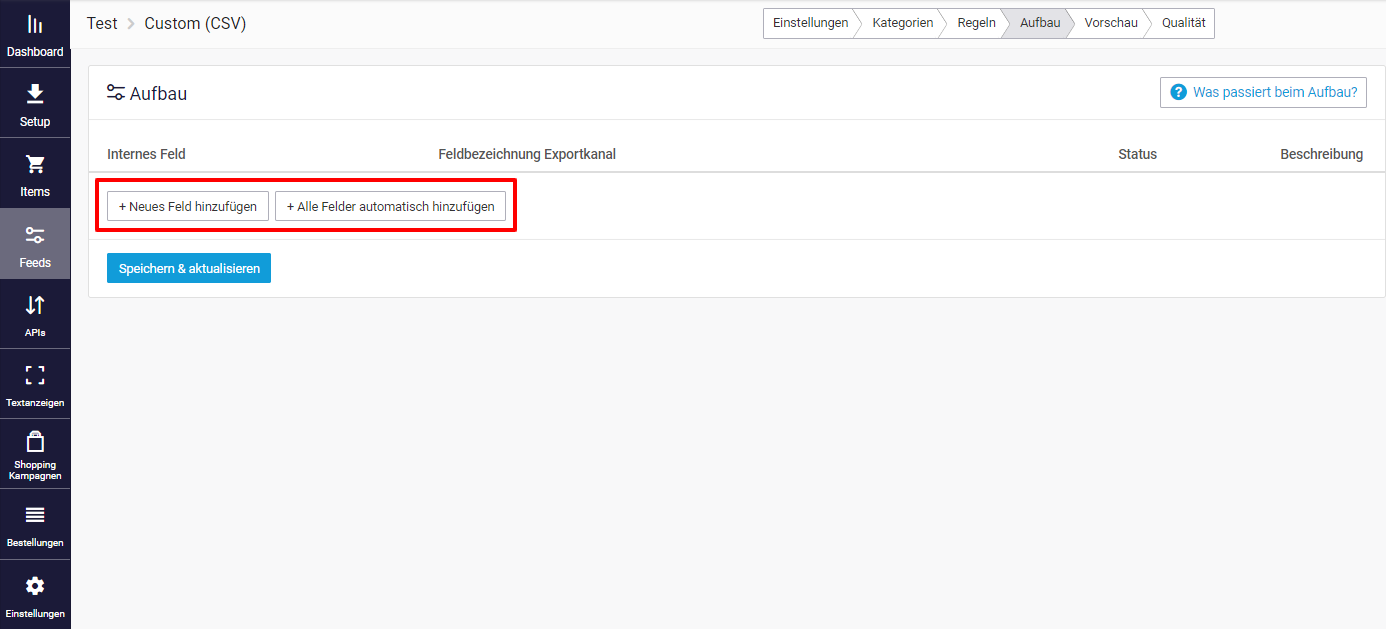1386x629 pixels.
Task: Click Alle Felder automatisch hinzufügen
Action: (x=391, y=206)
